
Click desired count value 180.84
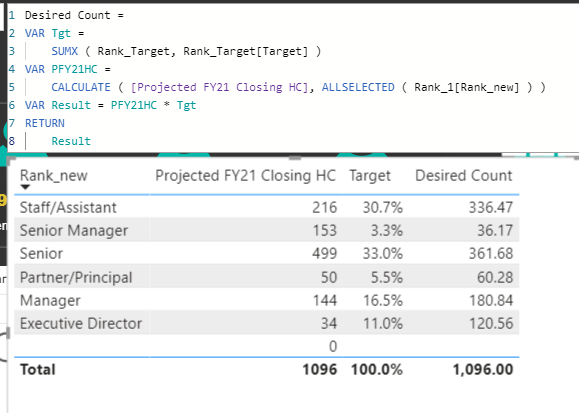click(491, 300)
